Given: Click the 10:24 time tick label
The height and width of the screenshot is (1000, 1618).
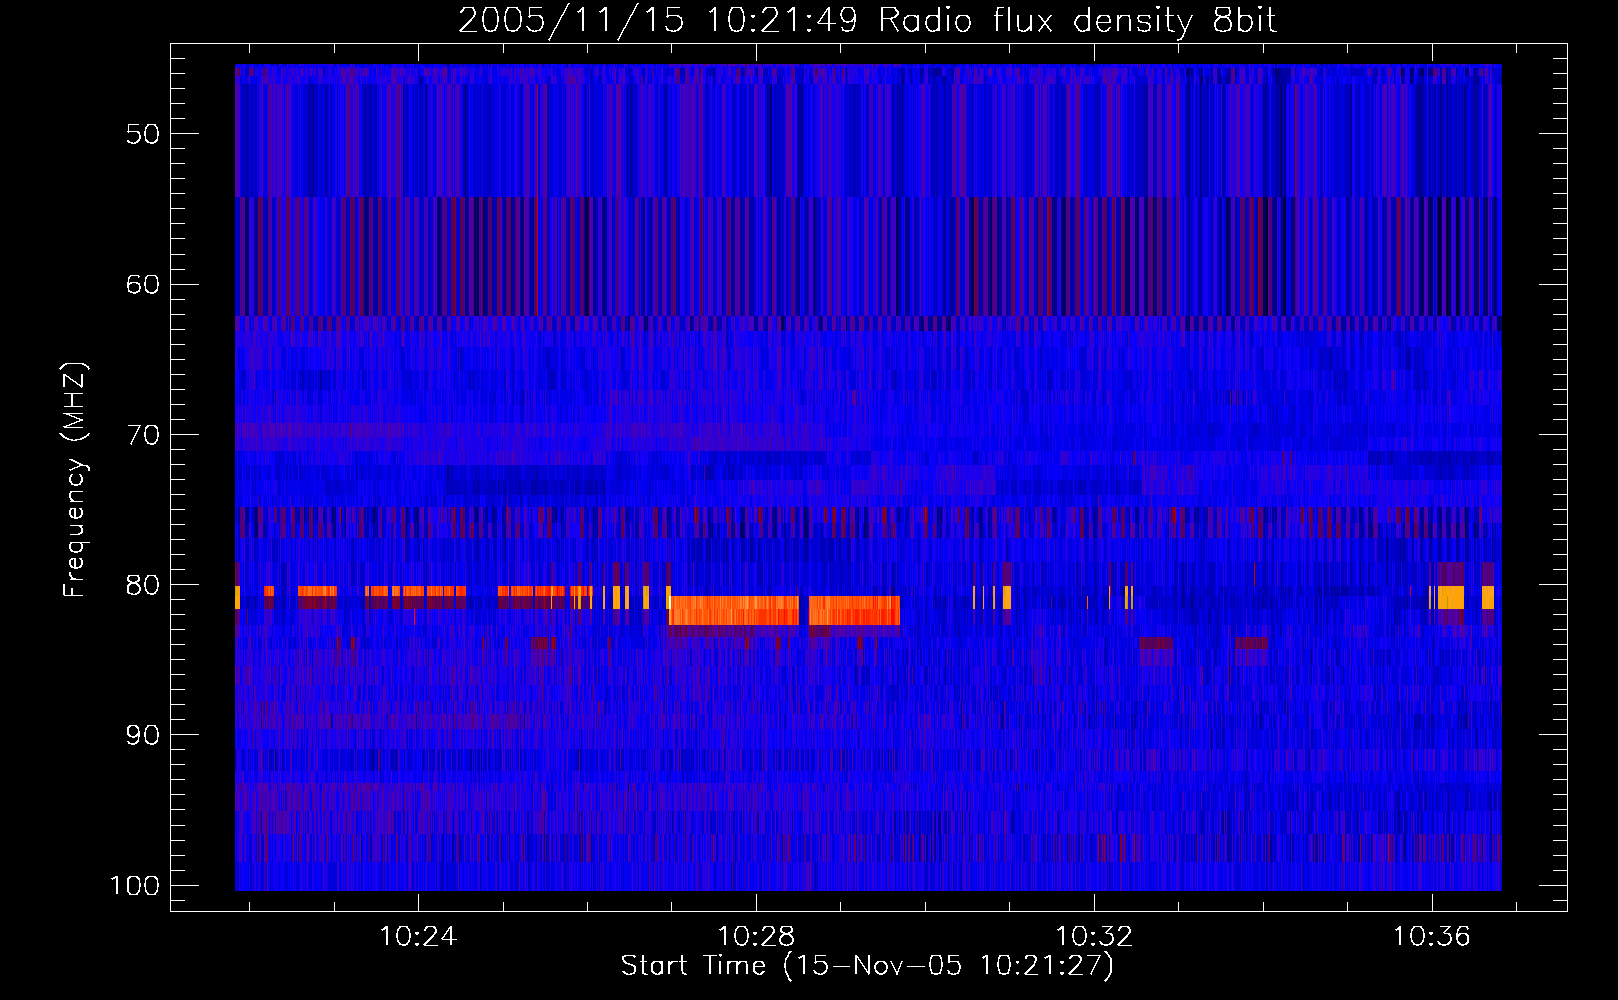Looking at the screenshot, I should (x=418, y=936).
